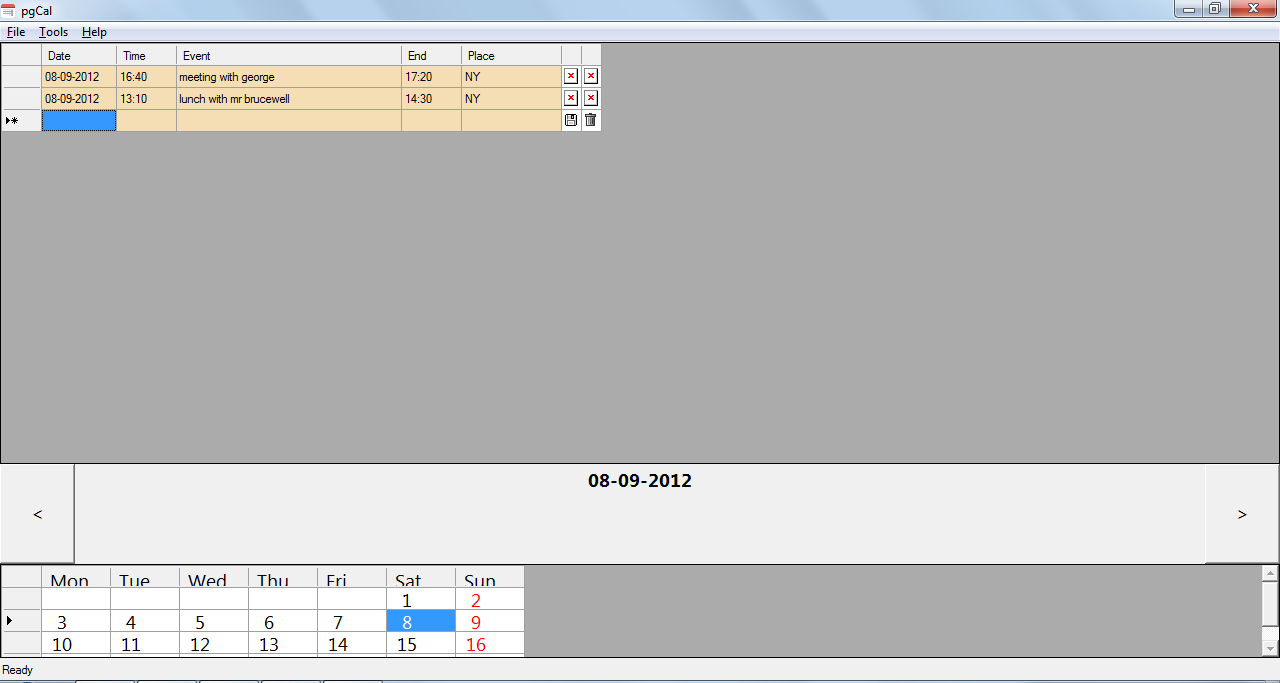This screenshot has height=683, width=1280.
Task: Select day 2 in the calendar
Action: tap(490, 600)
